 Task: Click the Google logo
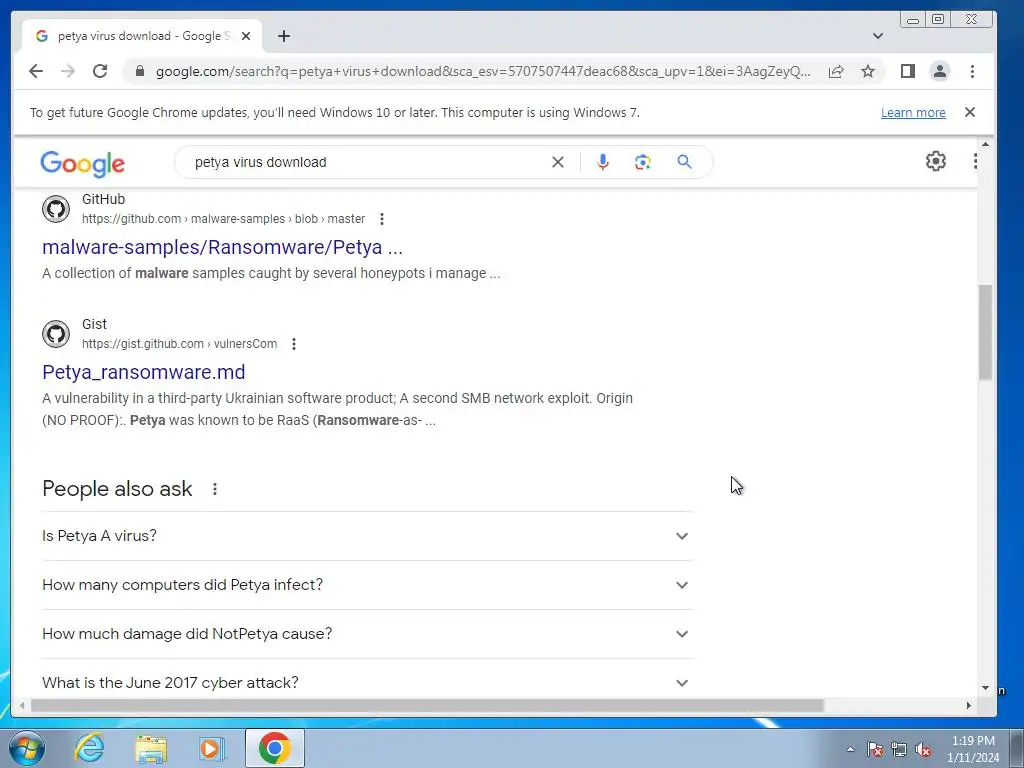pyautogui.click(x=82, y=163)
